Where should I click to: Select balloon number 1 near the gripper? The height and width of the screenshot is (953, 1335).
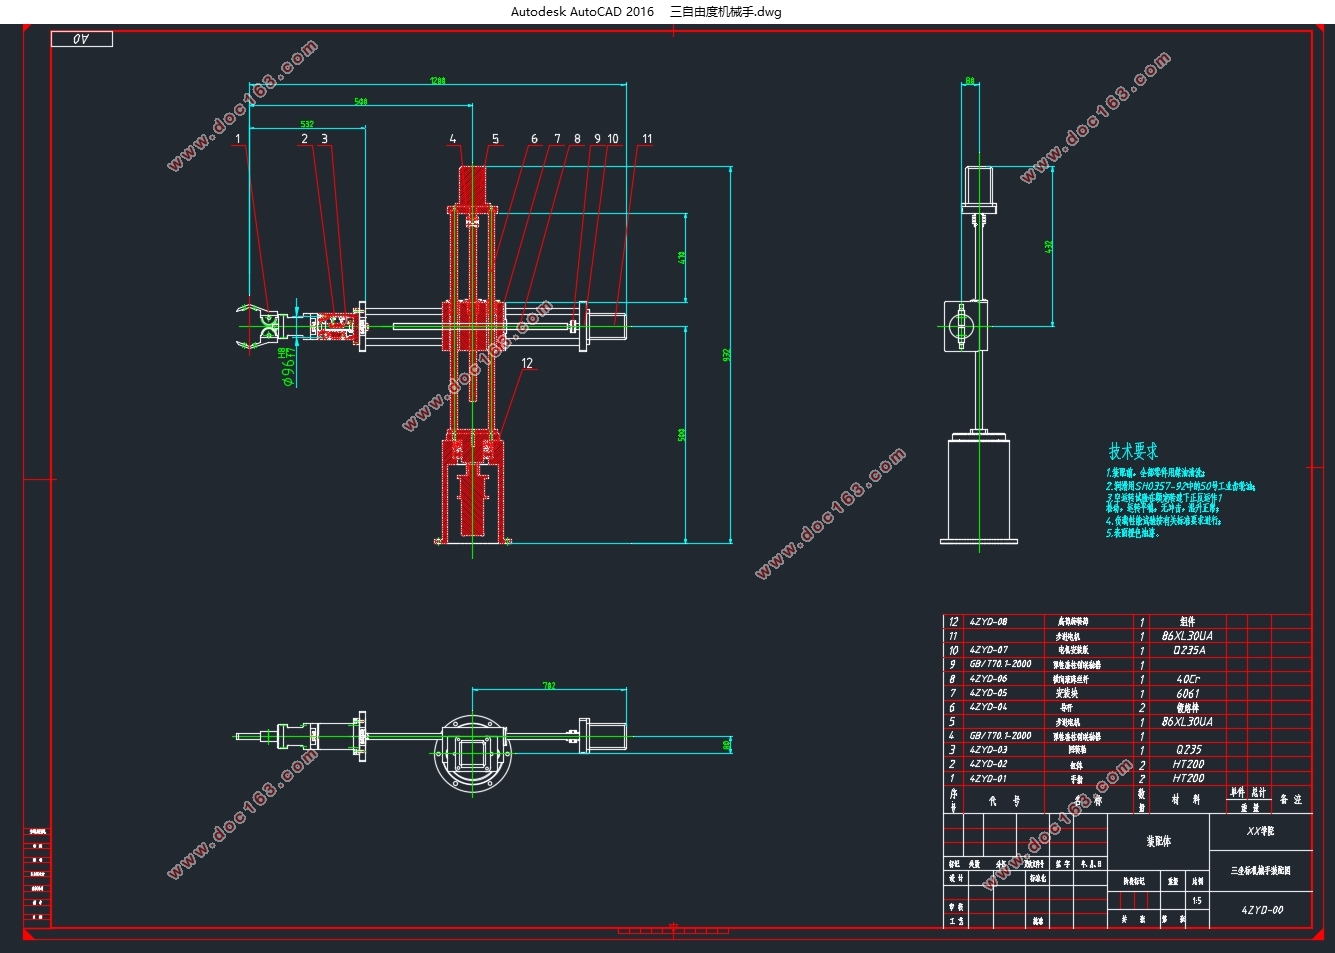tap(238, 139)
